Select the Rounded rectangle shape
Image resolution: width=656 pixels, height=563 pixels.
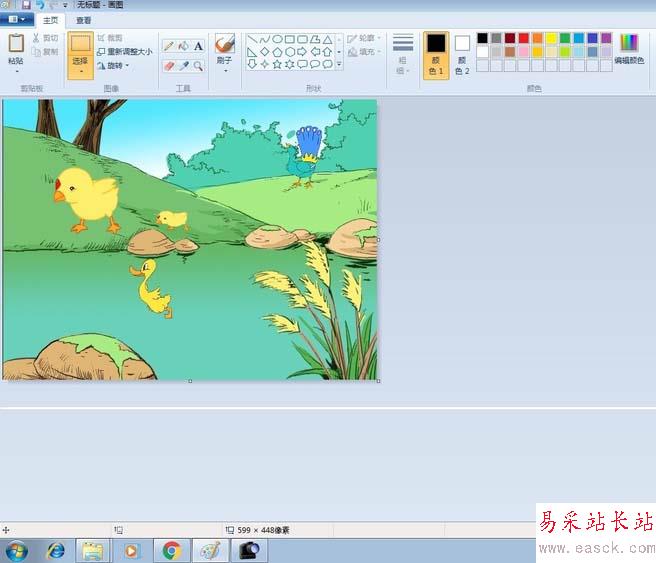coord(302,39)
